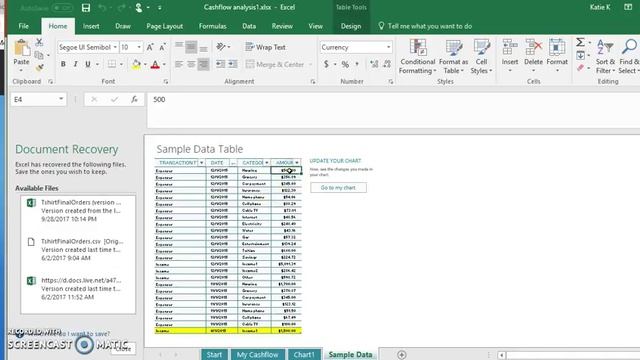Open the font name dropdown Segoe UI Semibold
The image size is (640, 360).
tap(115, 47)
